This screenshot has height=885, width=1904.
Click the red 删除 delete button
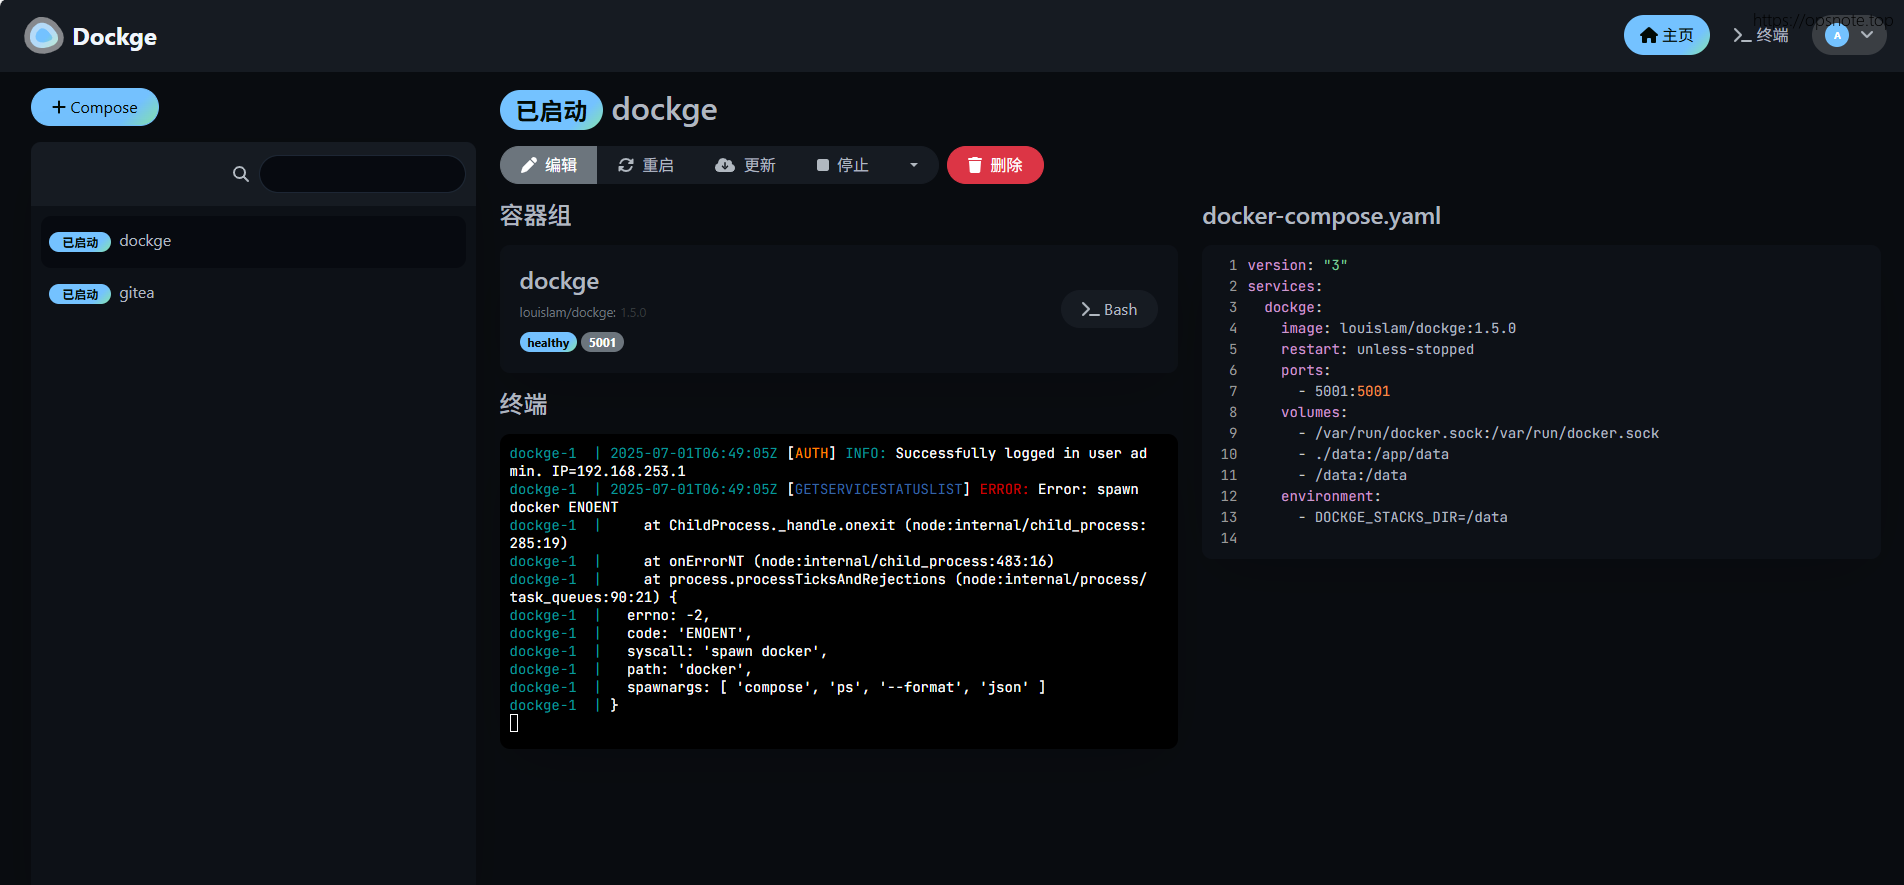[x=995, y=165]
